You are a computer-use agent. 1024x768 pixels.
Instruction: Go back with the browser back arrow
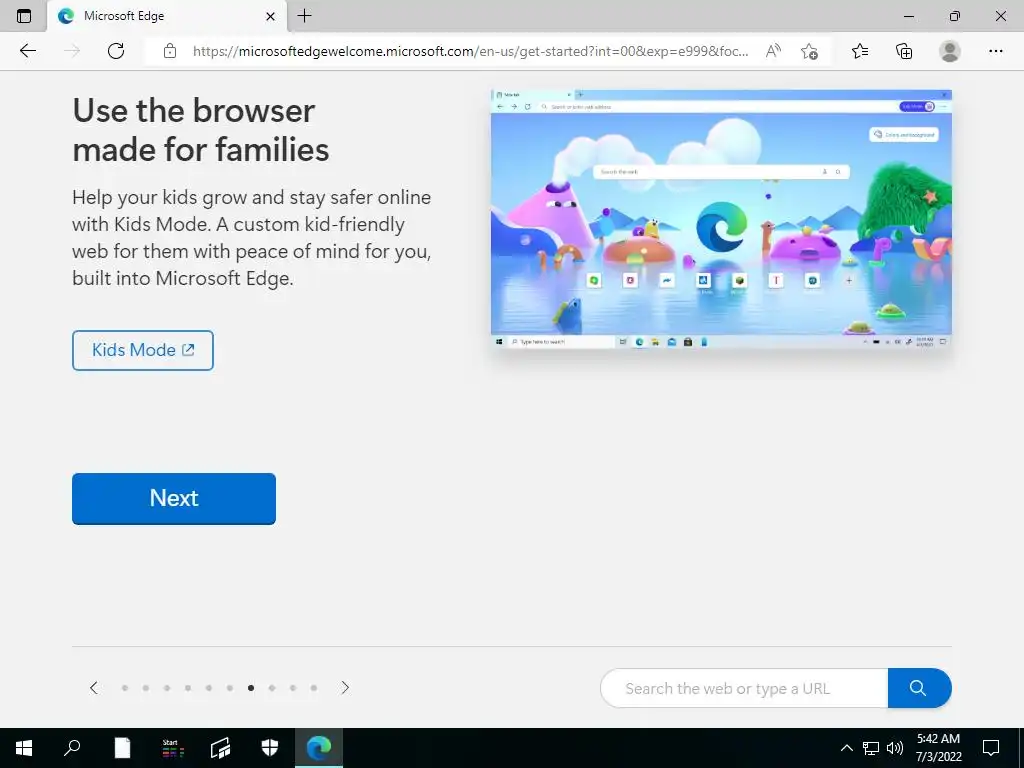[x=27, y=51]
